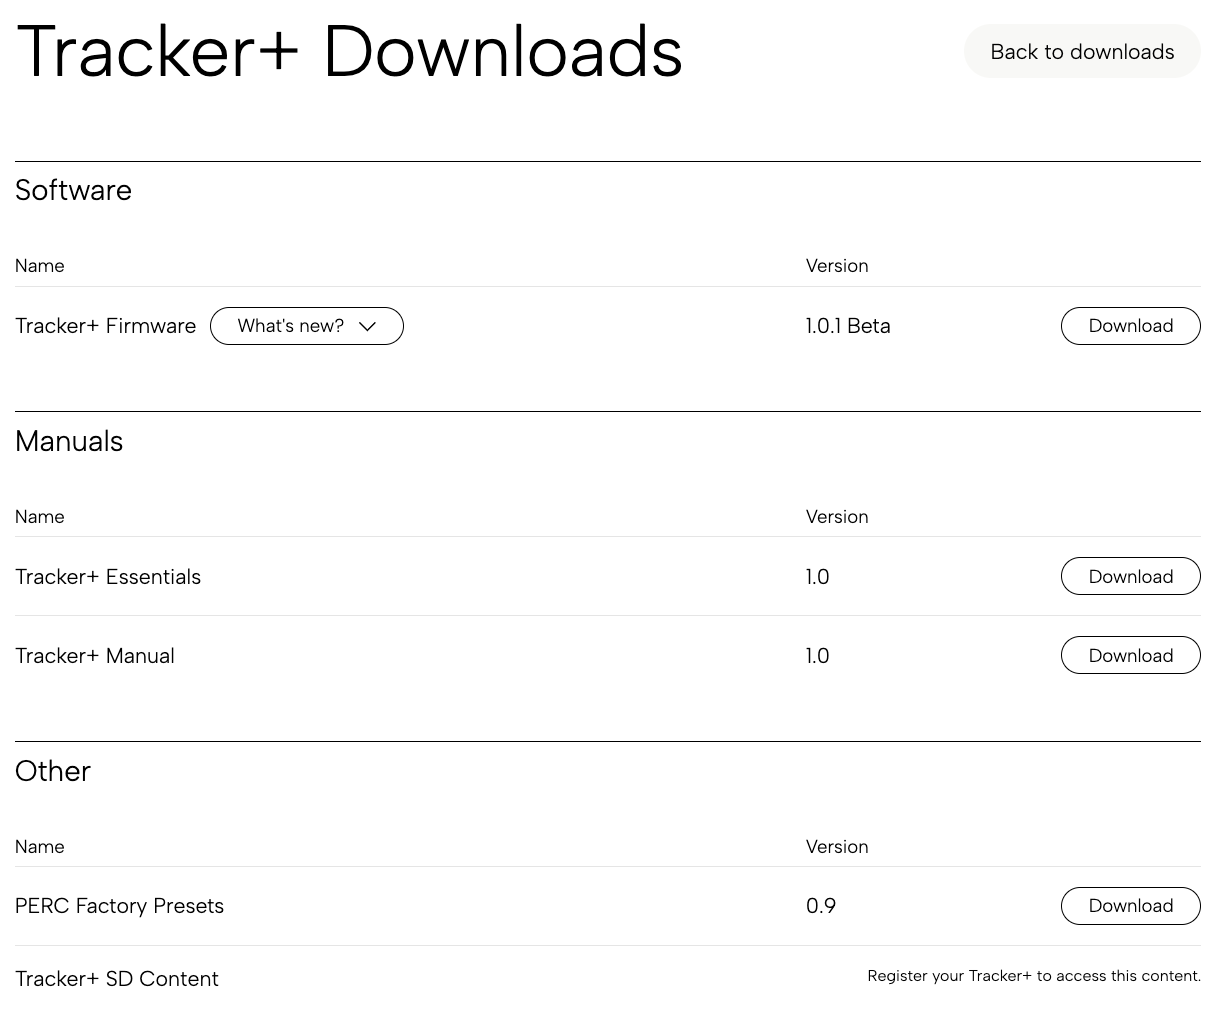1220x1010 pixels.
Task: Click the Version column header under Manuals
Action: (x=837, y=517)
